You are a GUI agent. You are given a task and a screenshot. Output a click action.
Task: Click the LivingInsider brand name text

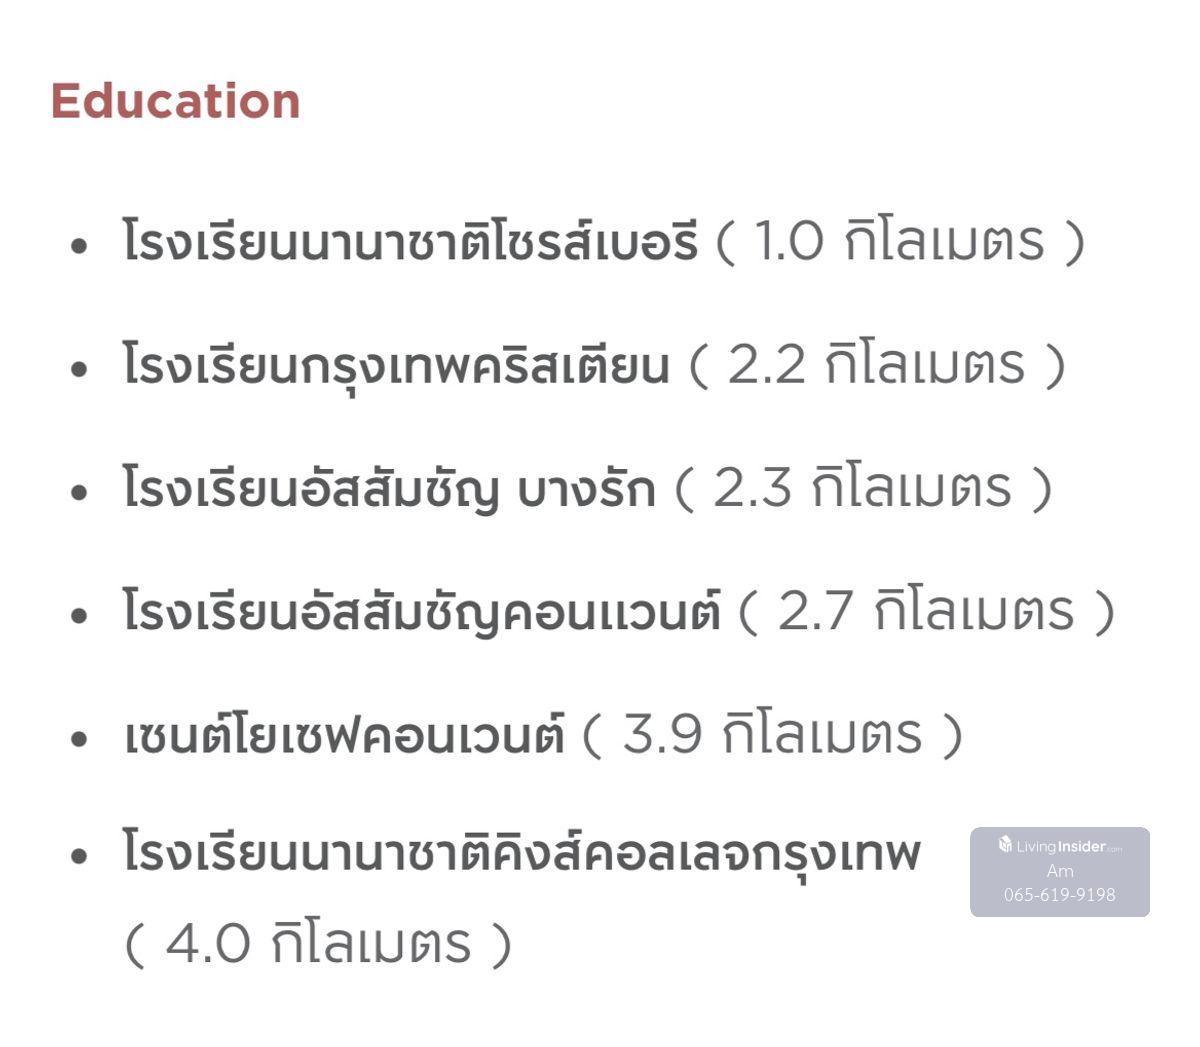(x=1067, y=847)
